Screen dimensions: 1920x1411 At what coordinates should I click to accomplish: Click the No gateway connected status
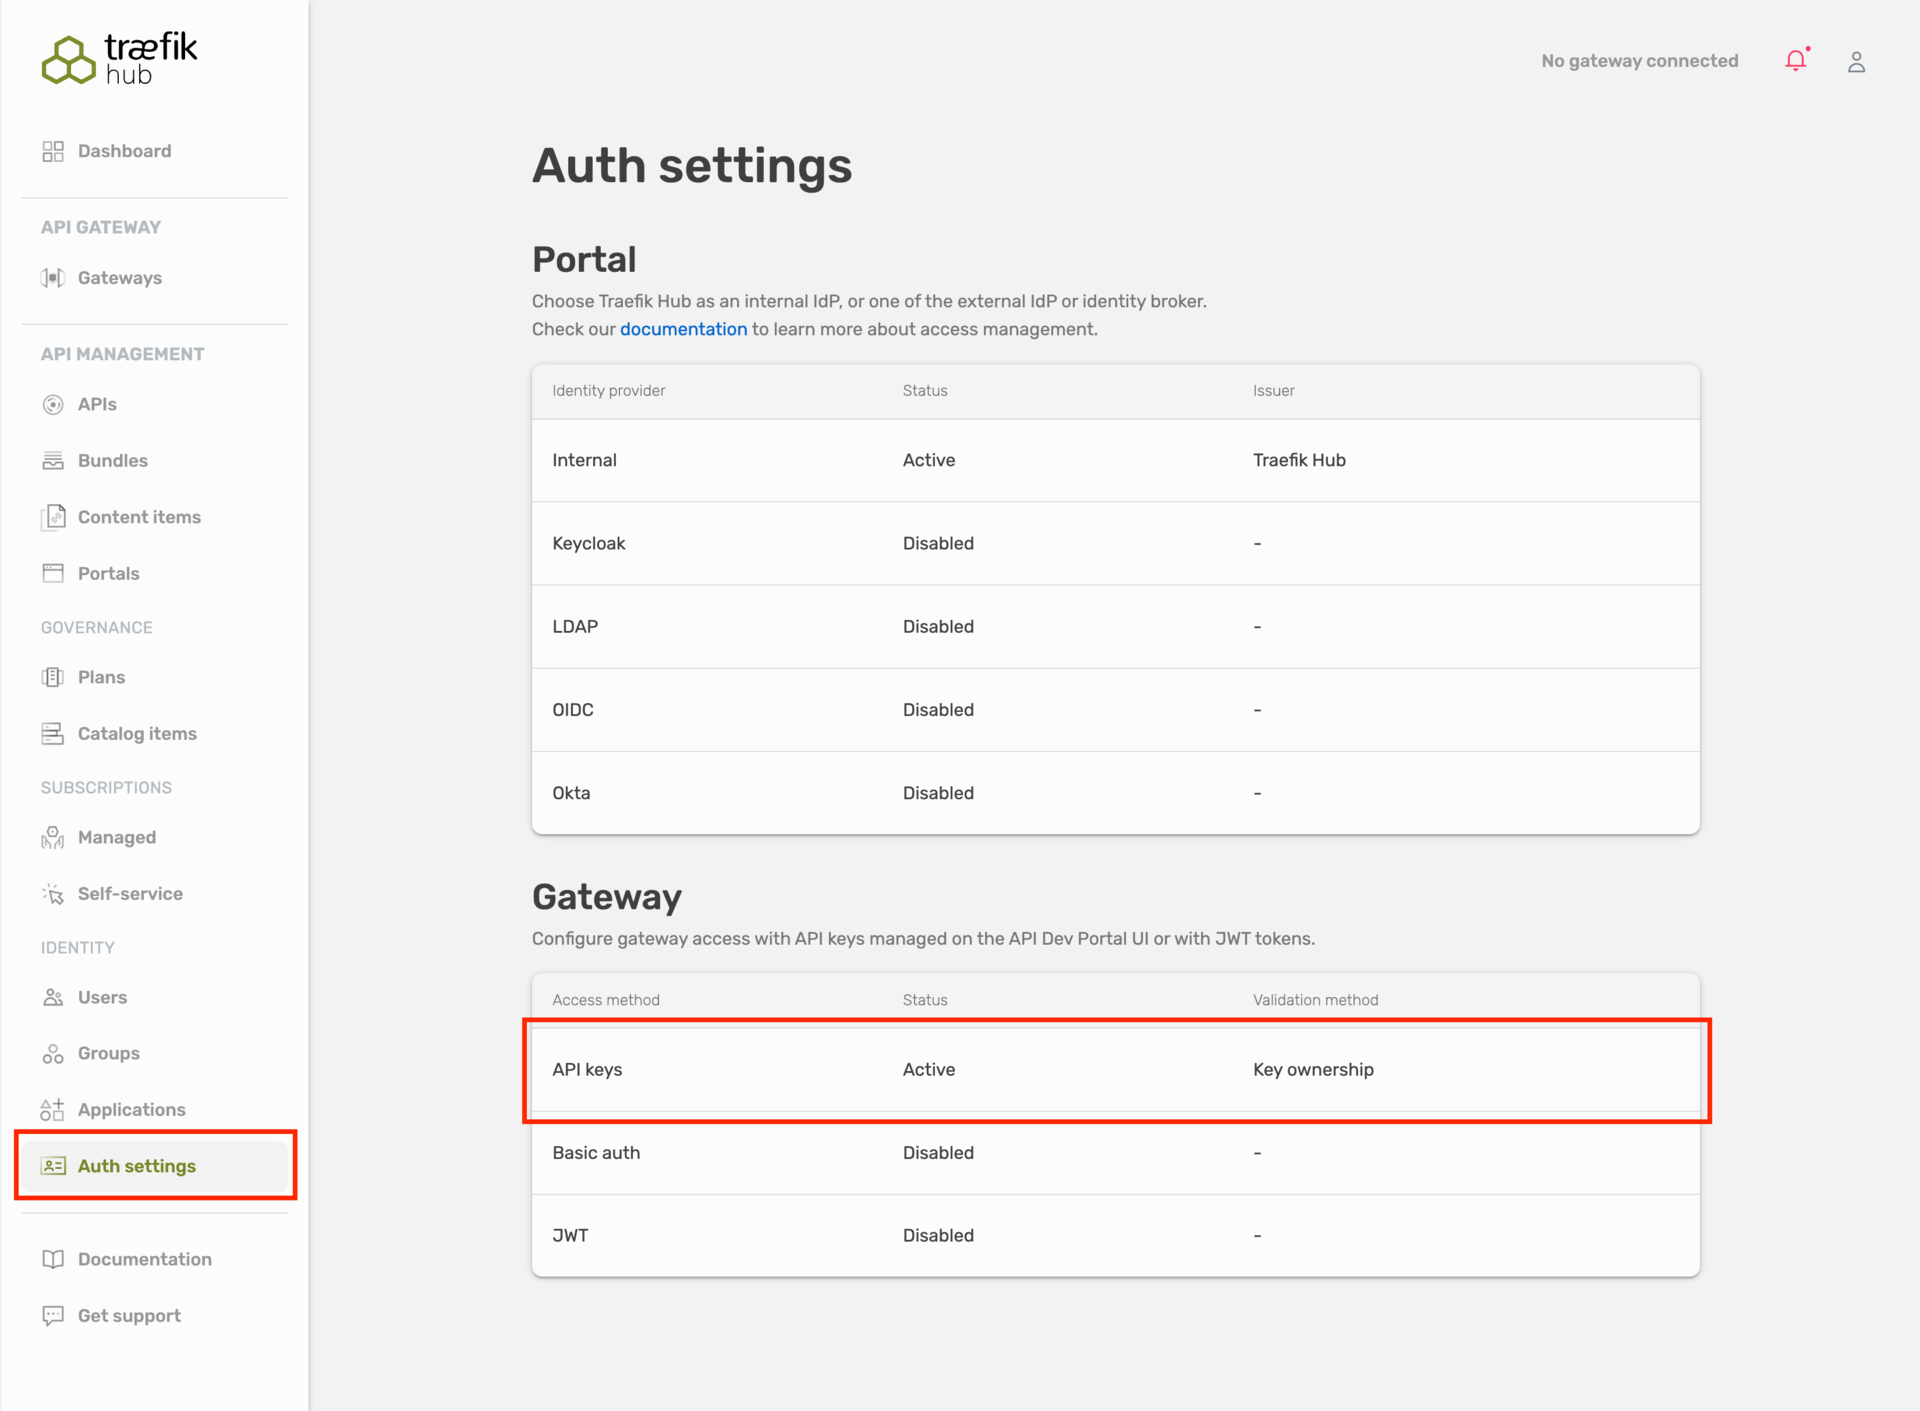[x=1639, y=61]
